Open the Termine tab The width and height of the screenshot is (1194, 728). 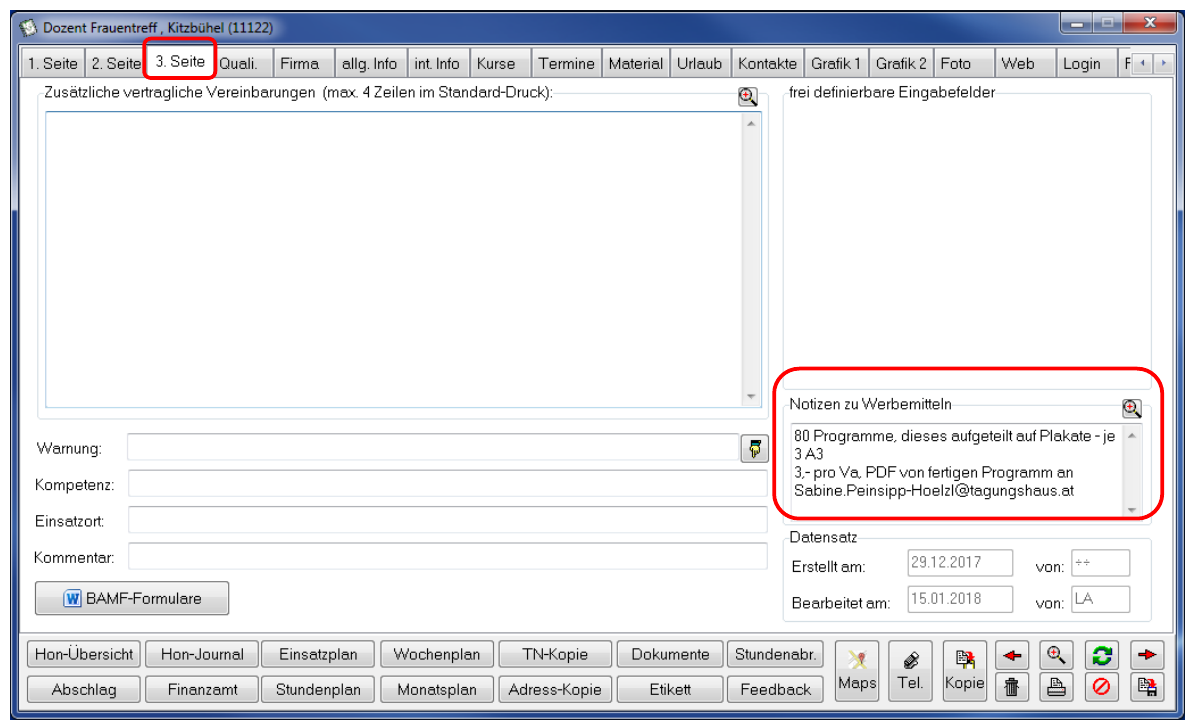pyautogui.click(x=567, y=64)
